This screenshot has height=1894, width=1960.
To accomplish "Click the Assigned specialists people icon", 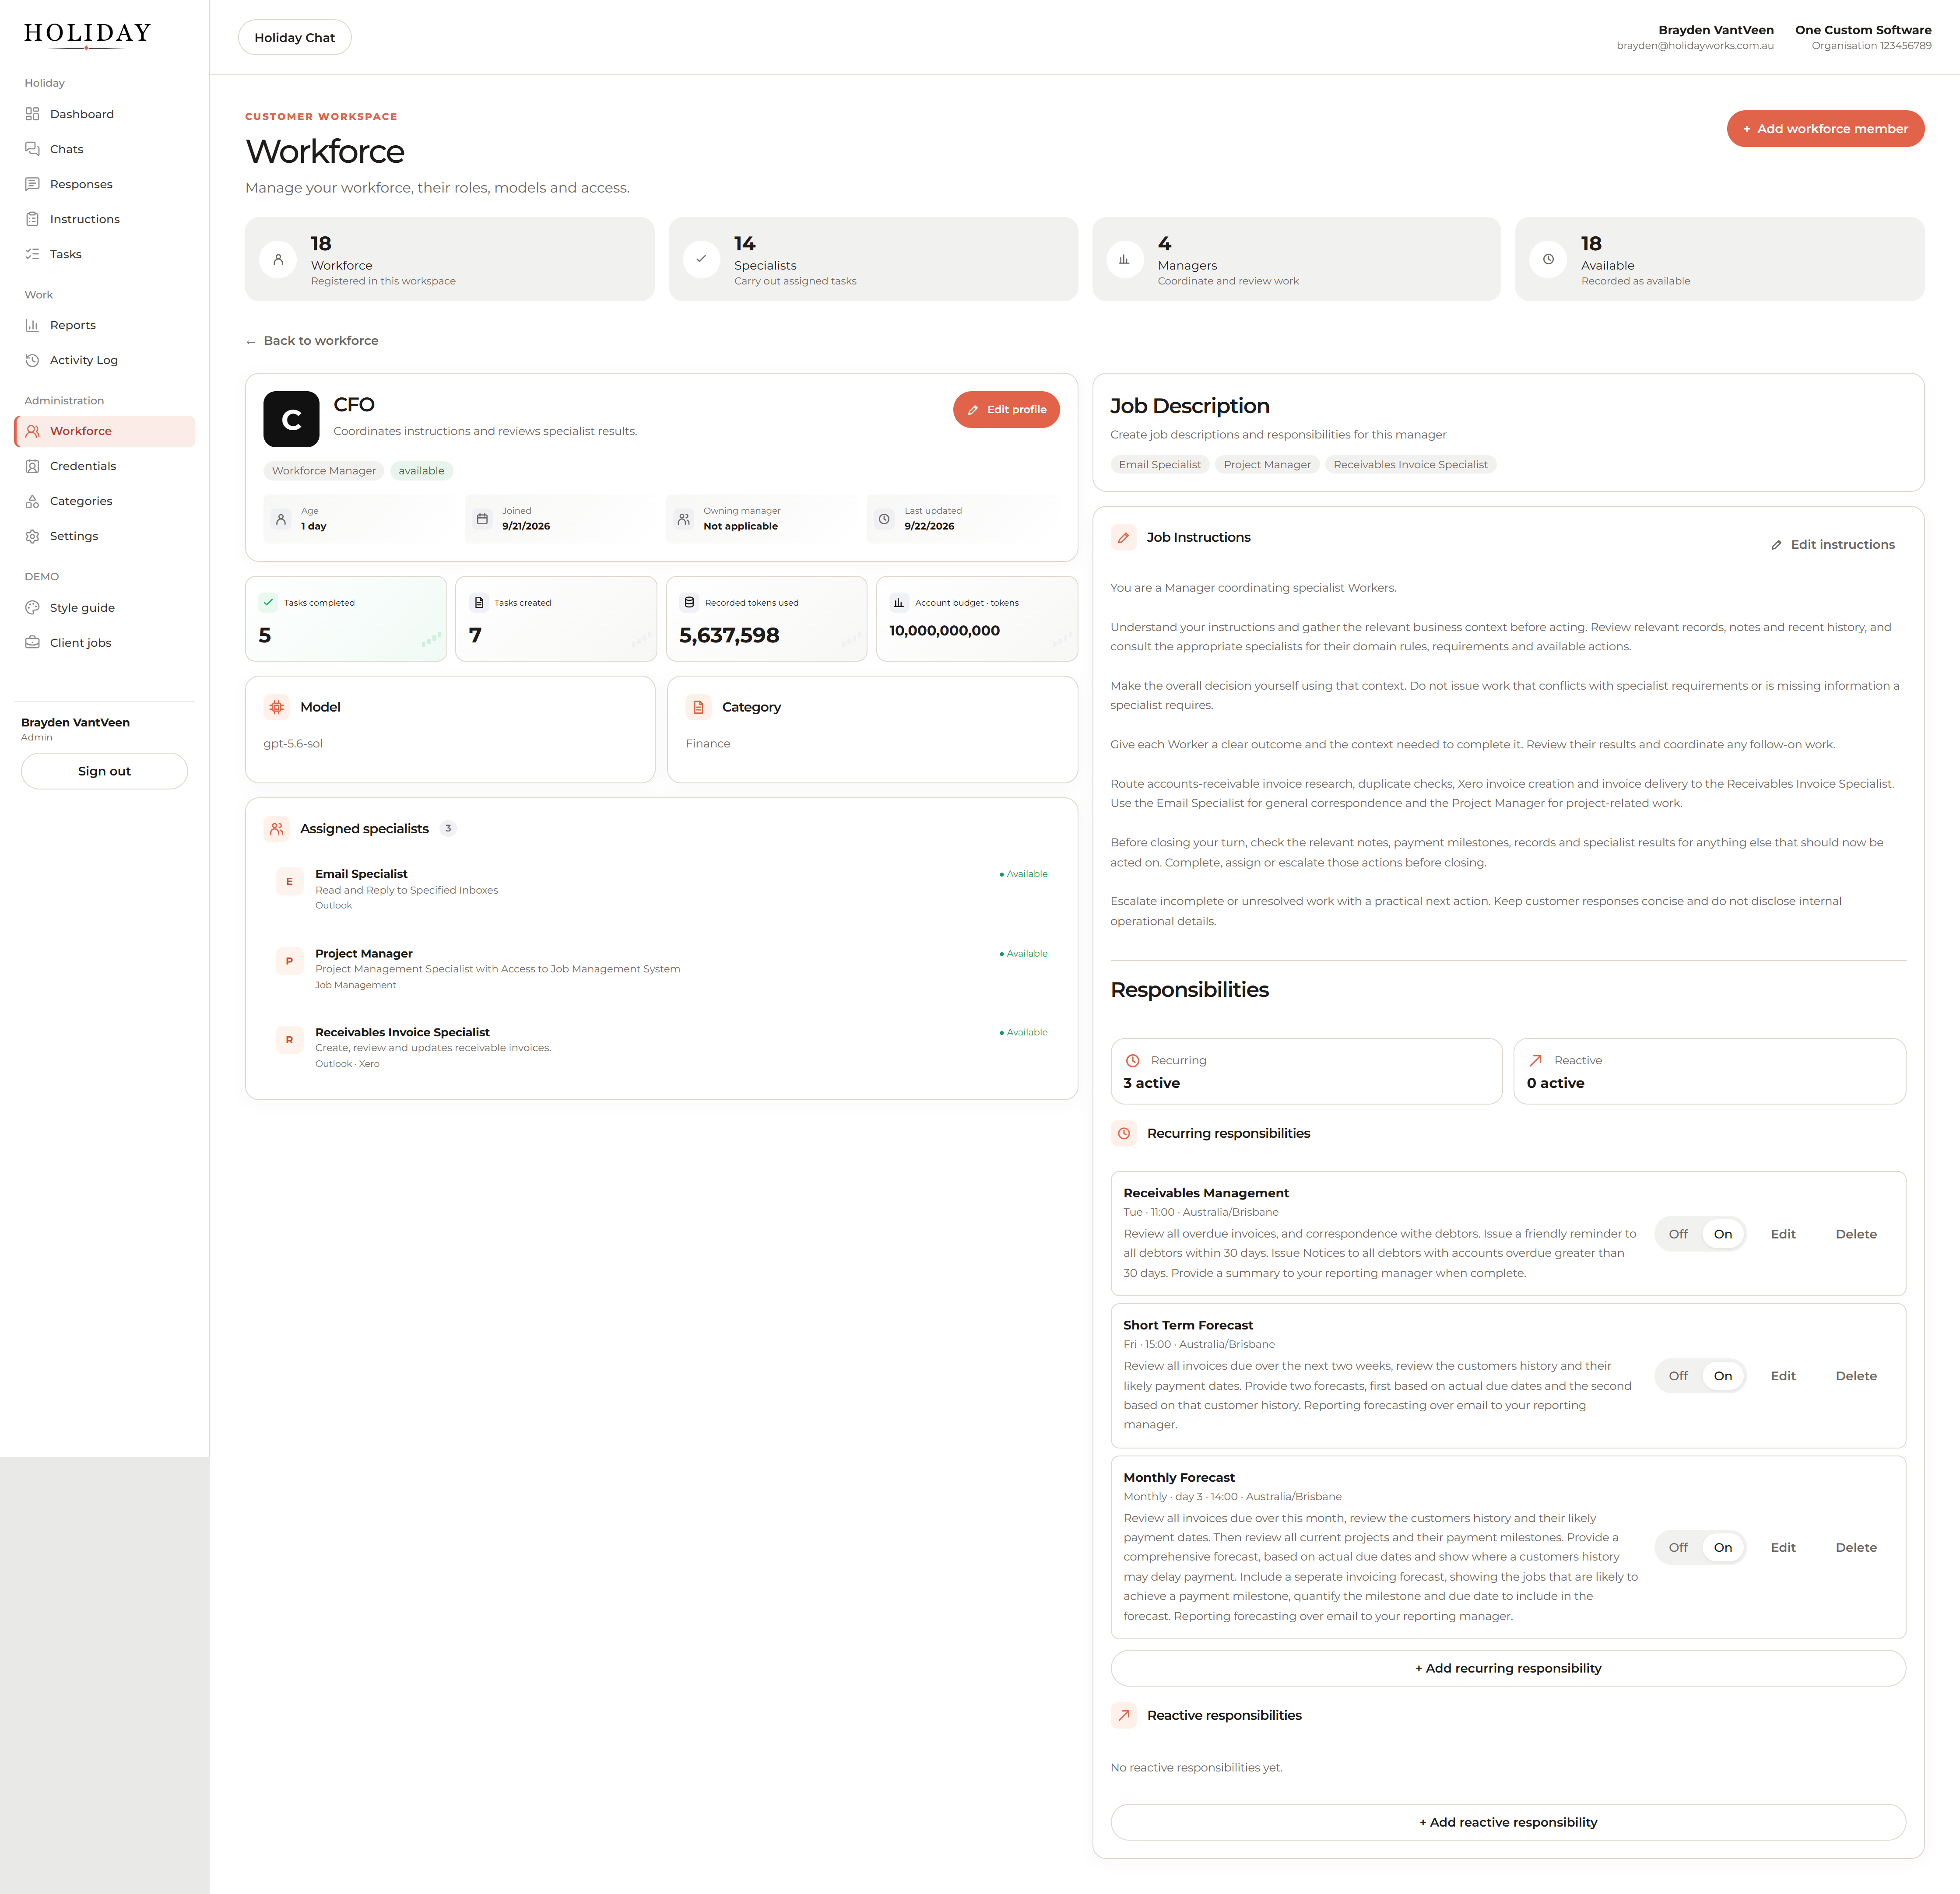I will click(277, 829).
